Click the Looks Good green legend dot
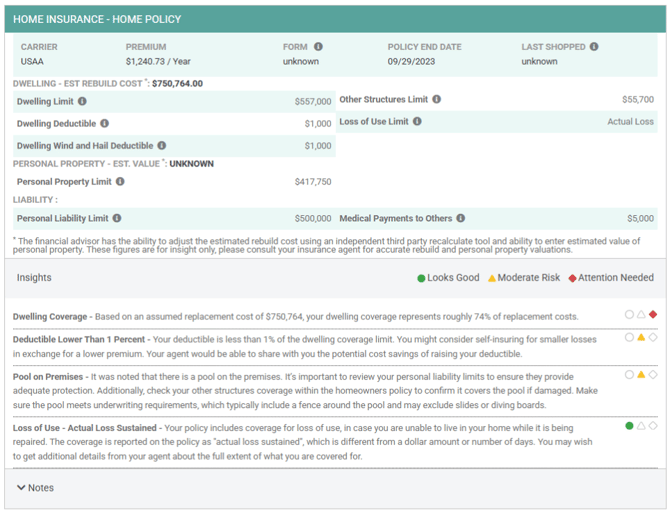 [x=421, y=278]
